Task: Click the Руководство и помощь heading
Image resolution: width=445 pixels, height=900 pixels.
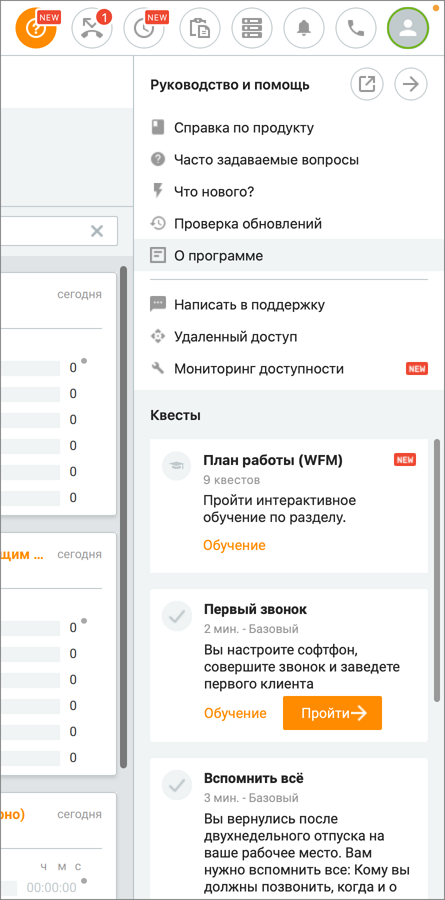Action: [230, 85]
